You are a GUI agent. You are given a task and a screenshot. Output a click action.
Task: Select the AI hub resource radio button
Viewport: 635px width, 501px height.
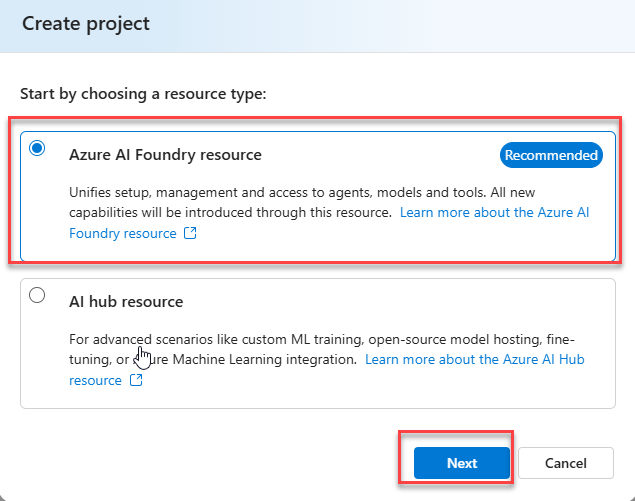(x=37, y=295)
